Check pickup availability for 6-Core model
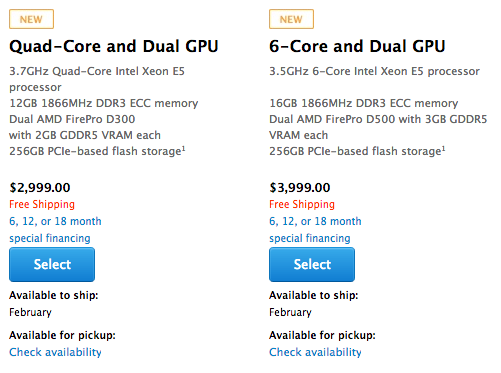Viewport: 501px width, 373px height. tap(315, 352)
